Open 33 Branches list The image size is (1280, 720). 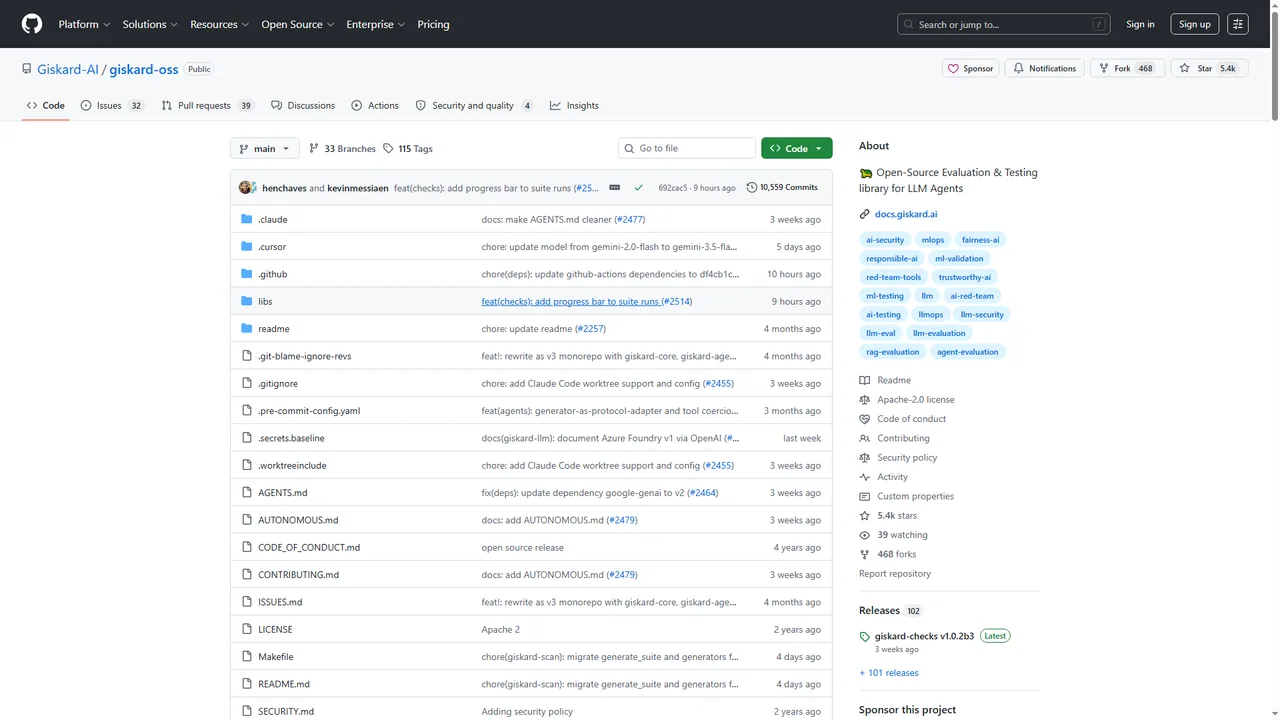tap(342, 148)
